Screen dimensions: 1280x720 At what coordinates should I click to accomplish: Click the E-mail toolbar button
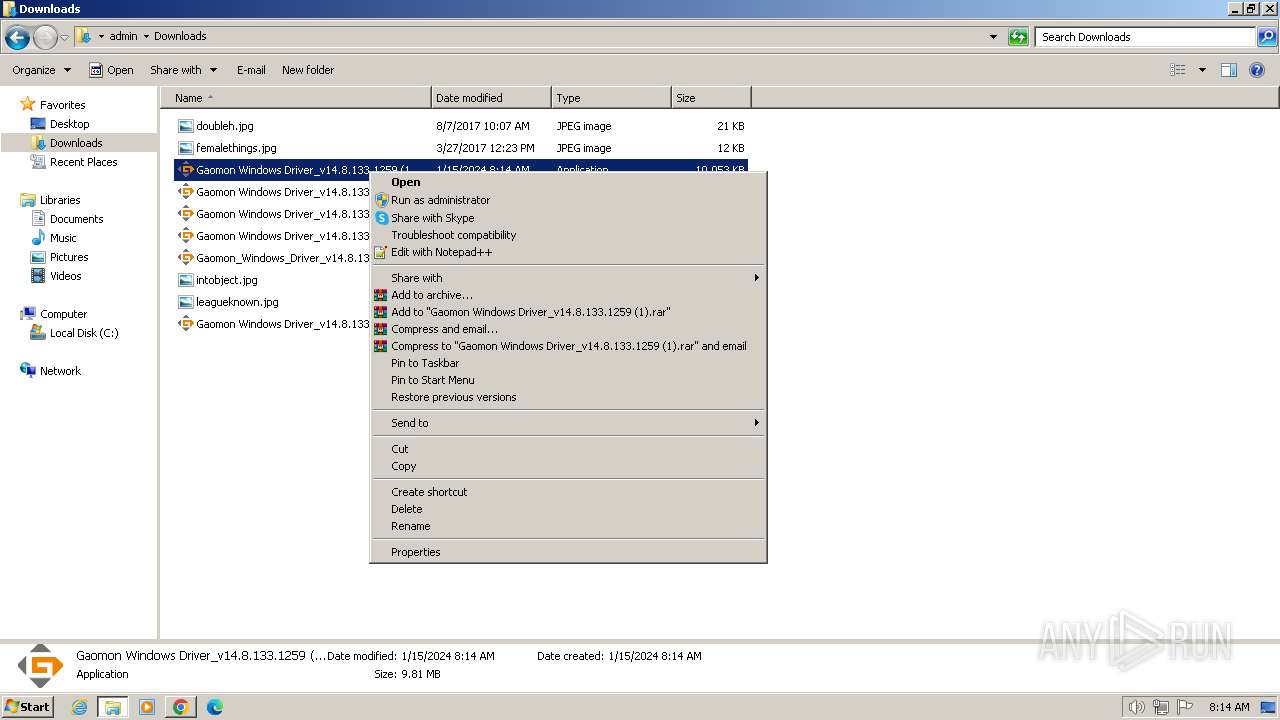point(251,70)
